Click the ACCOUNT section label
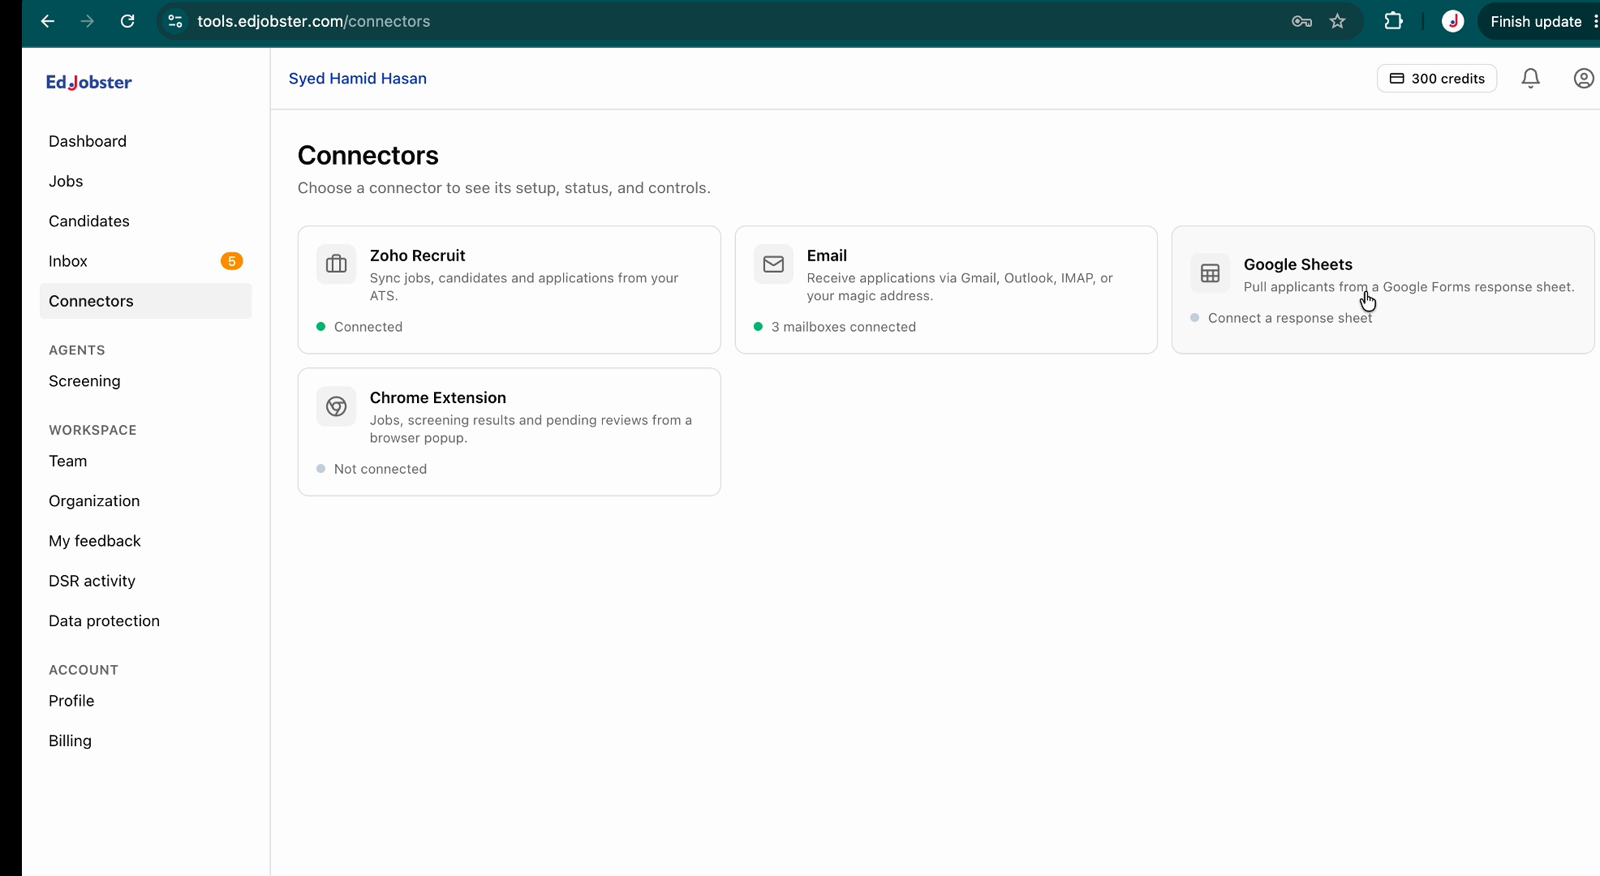 [84, 670]
